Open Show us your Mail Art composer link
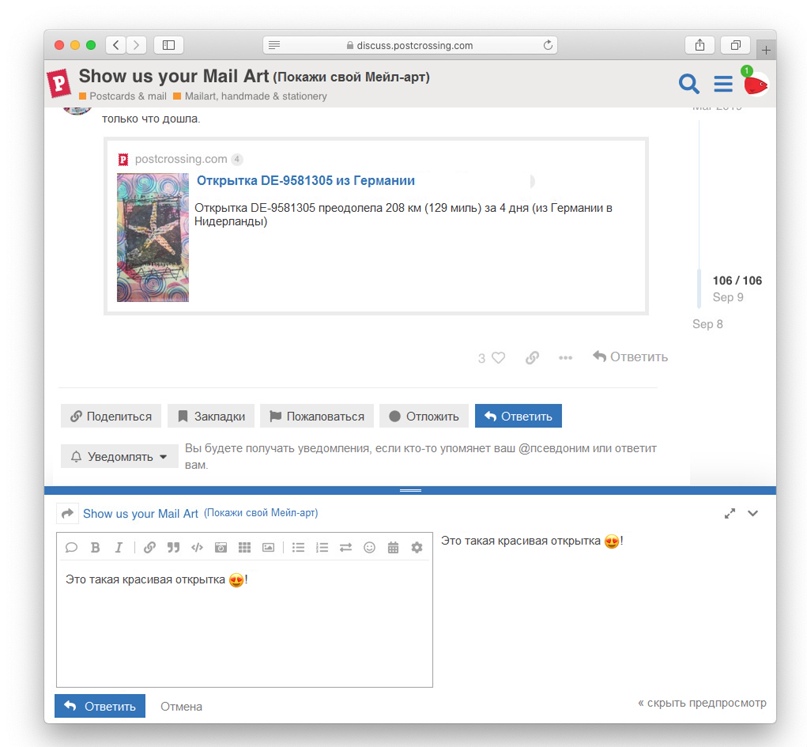The width and height of the screenshot is (807, 747). [x=200, y=513]
